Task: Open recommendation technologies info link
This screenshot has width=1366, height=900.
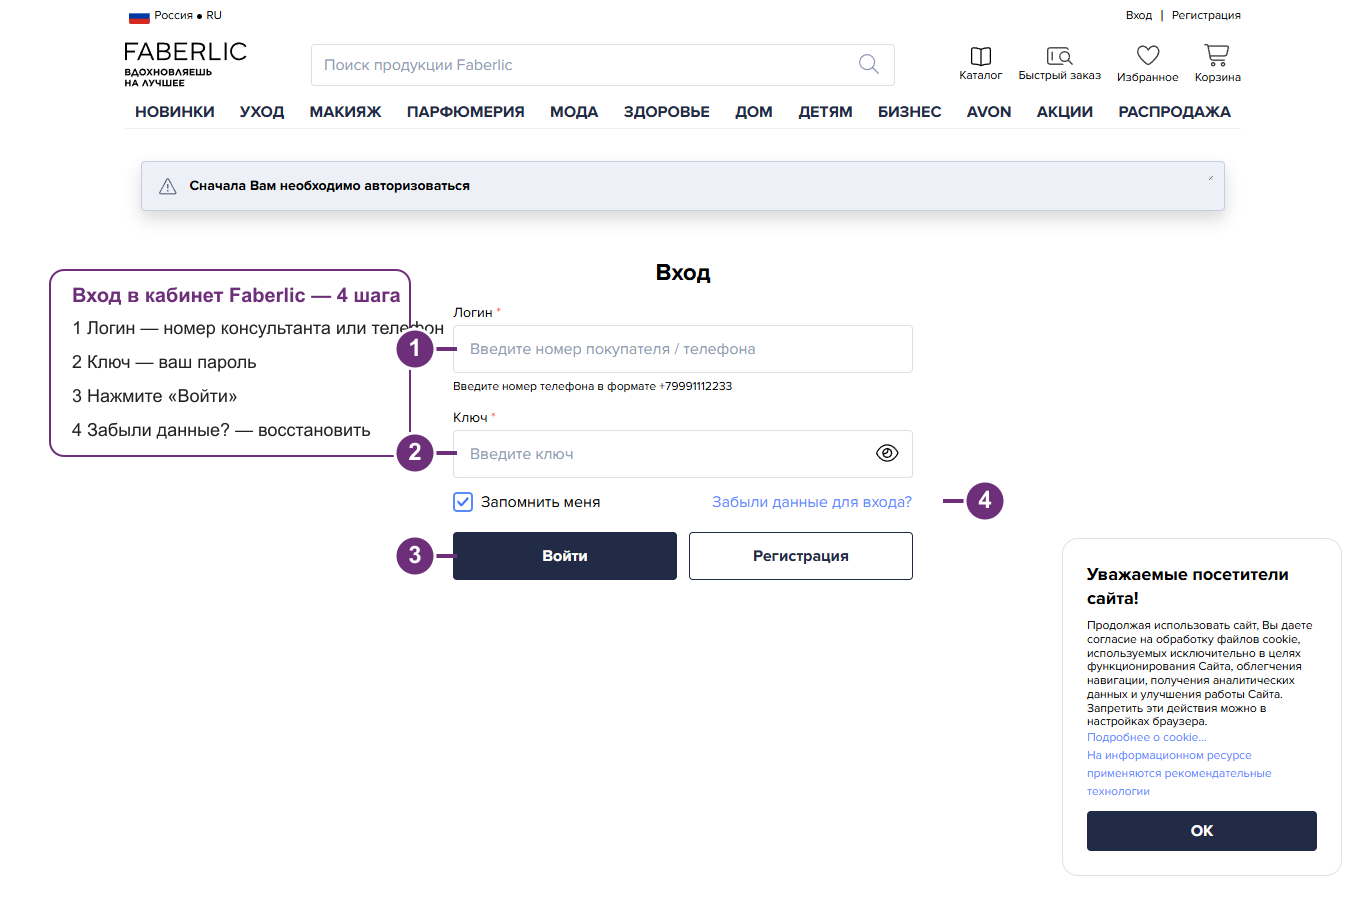Action: tap(1179, 773)
